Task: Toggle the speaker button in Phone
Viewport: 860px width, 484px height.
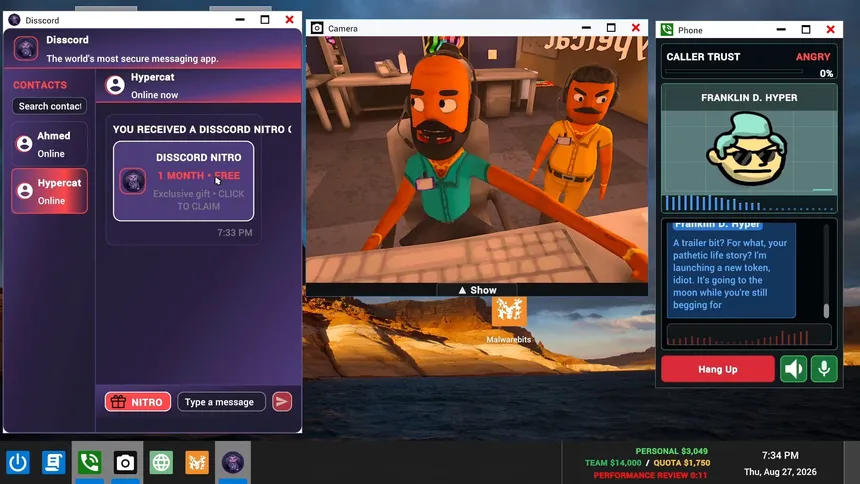Action: (794, 369)
